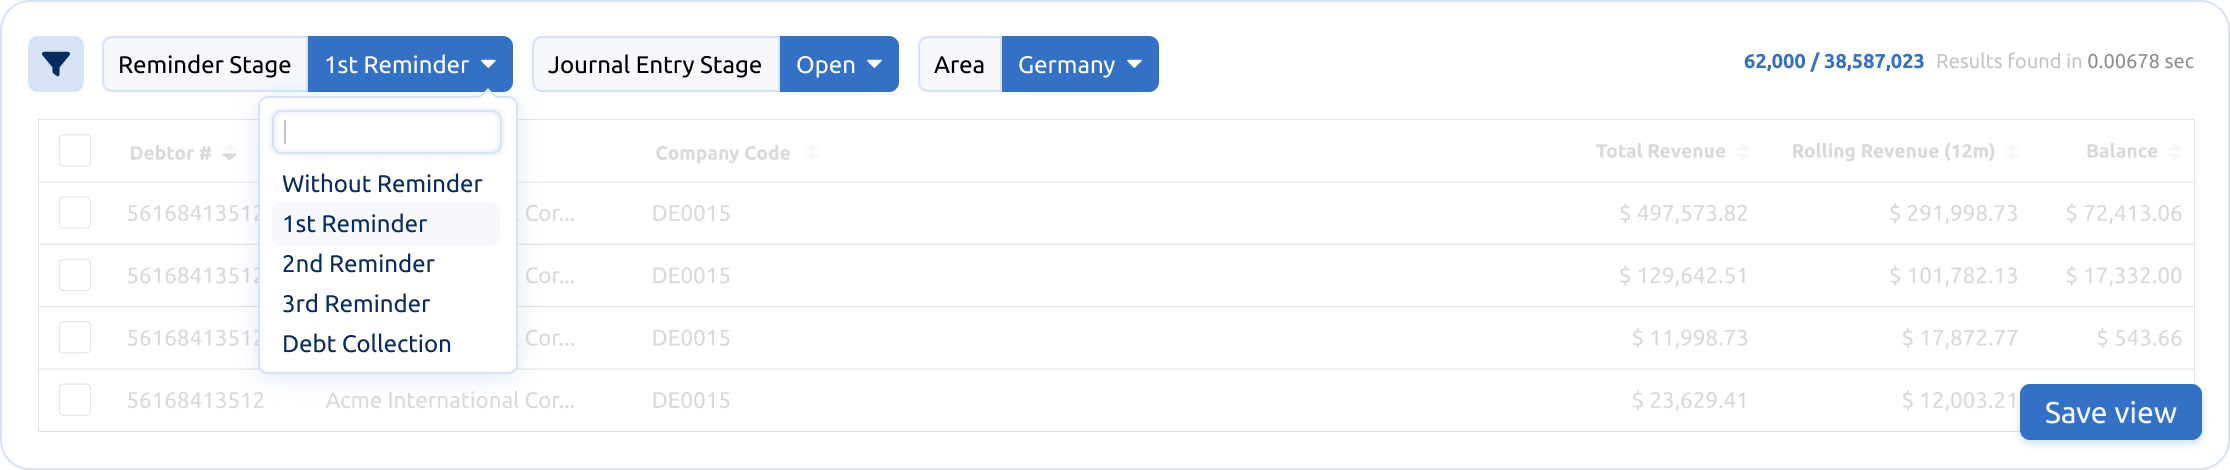
Task: Sort by Rolling Revenue (12m) arrows
Action: [2012, 152]
